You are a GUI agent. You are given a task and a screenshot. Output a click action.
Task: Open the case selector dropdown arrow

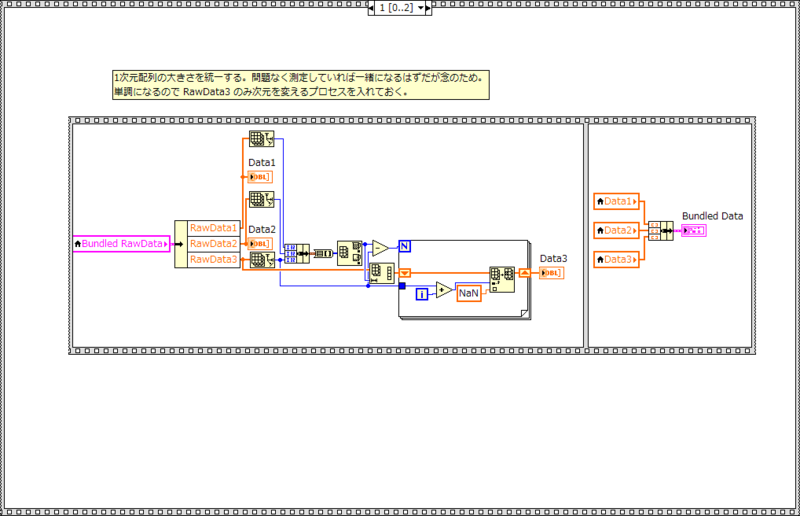click(420, 8)
